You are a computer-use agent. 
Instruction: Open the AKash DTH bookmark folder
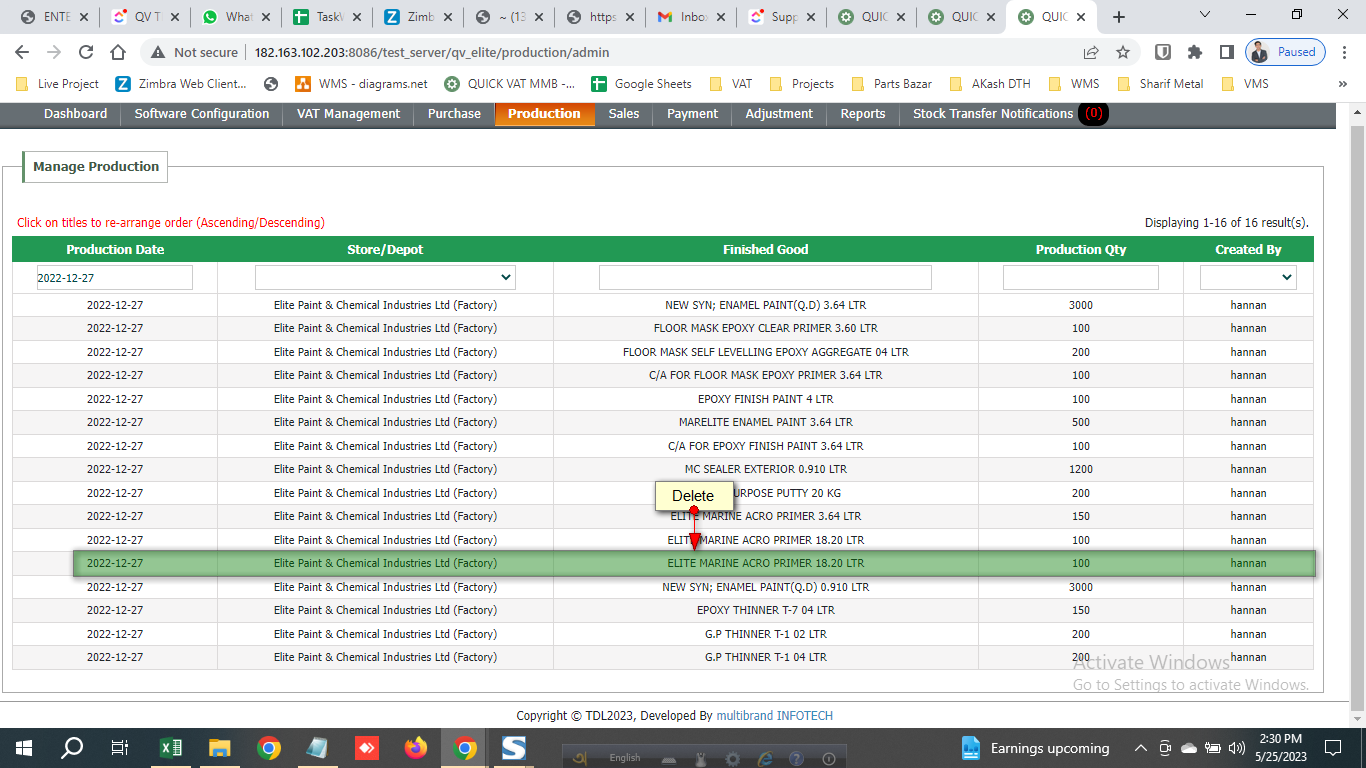989,84
